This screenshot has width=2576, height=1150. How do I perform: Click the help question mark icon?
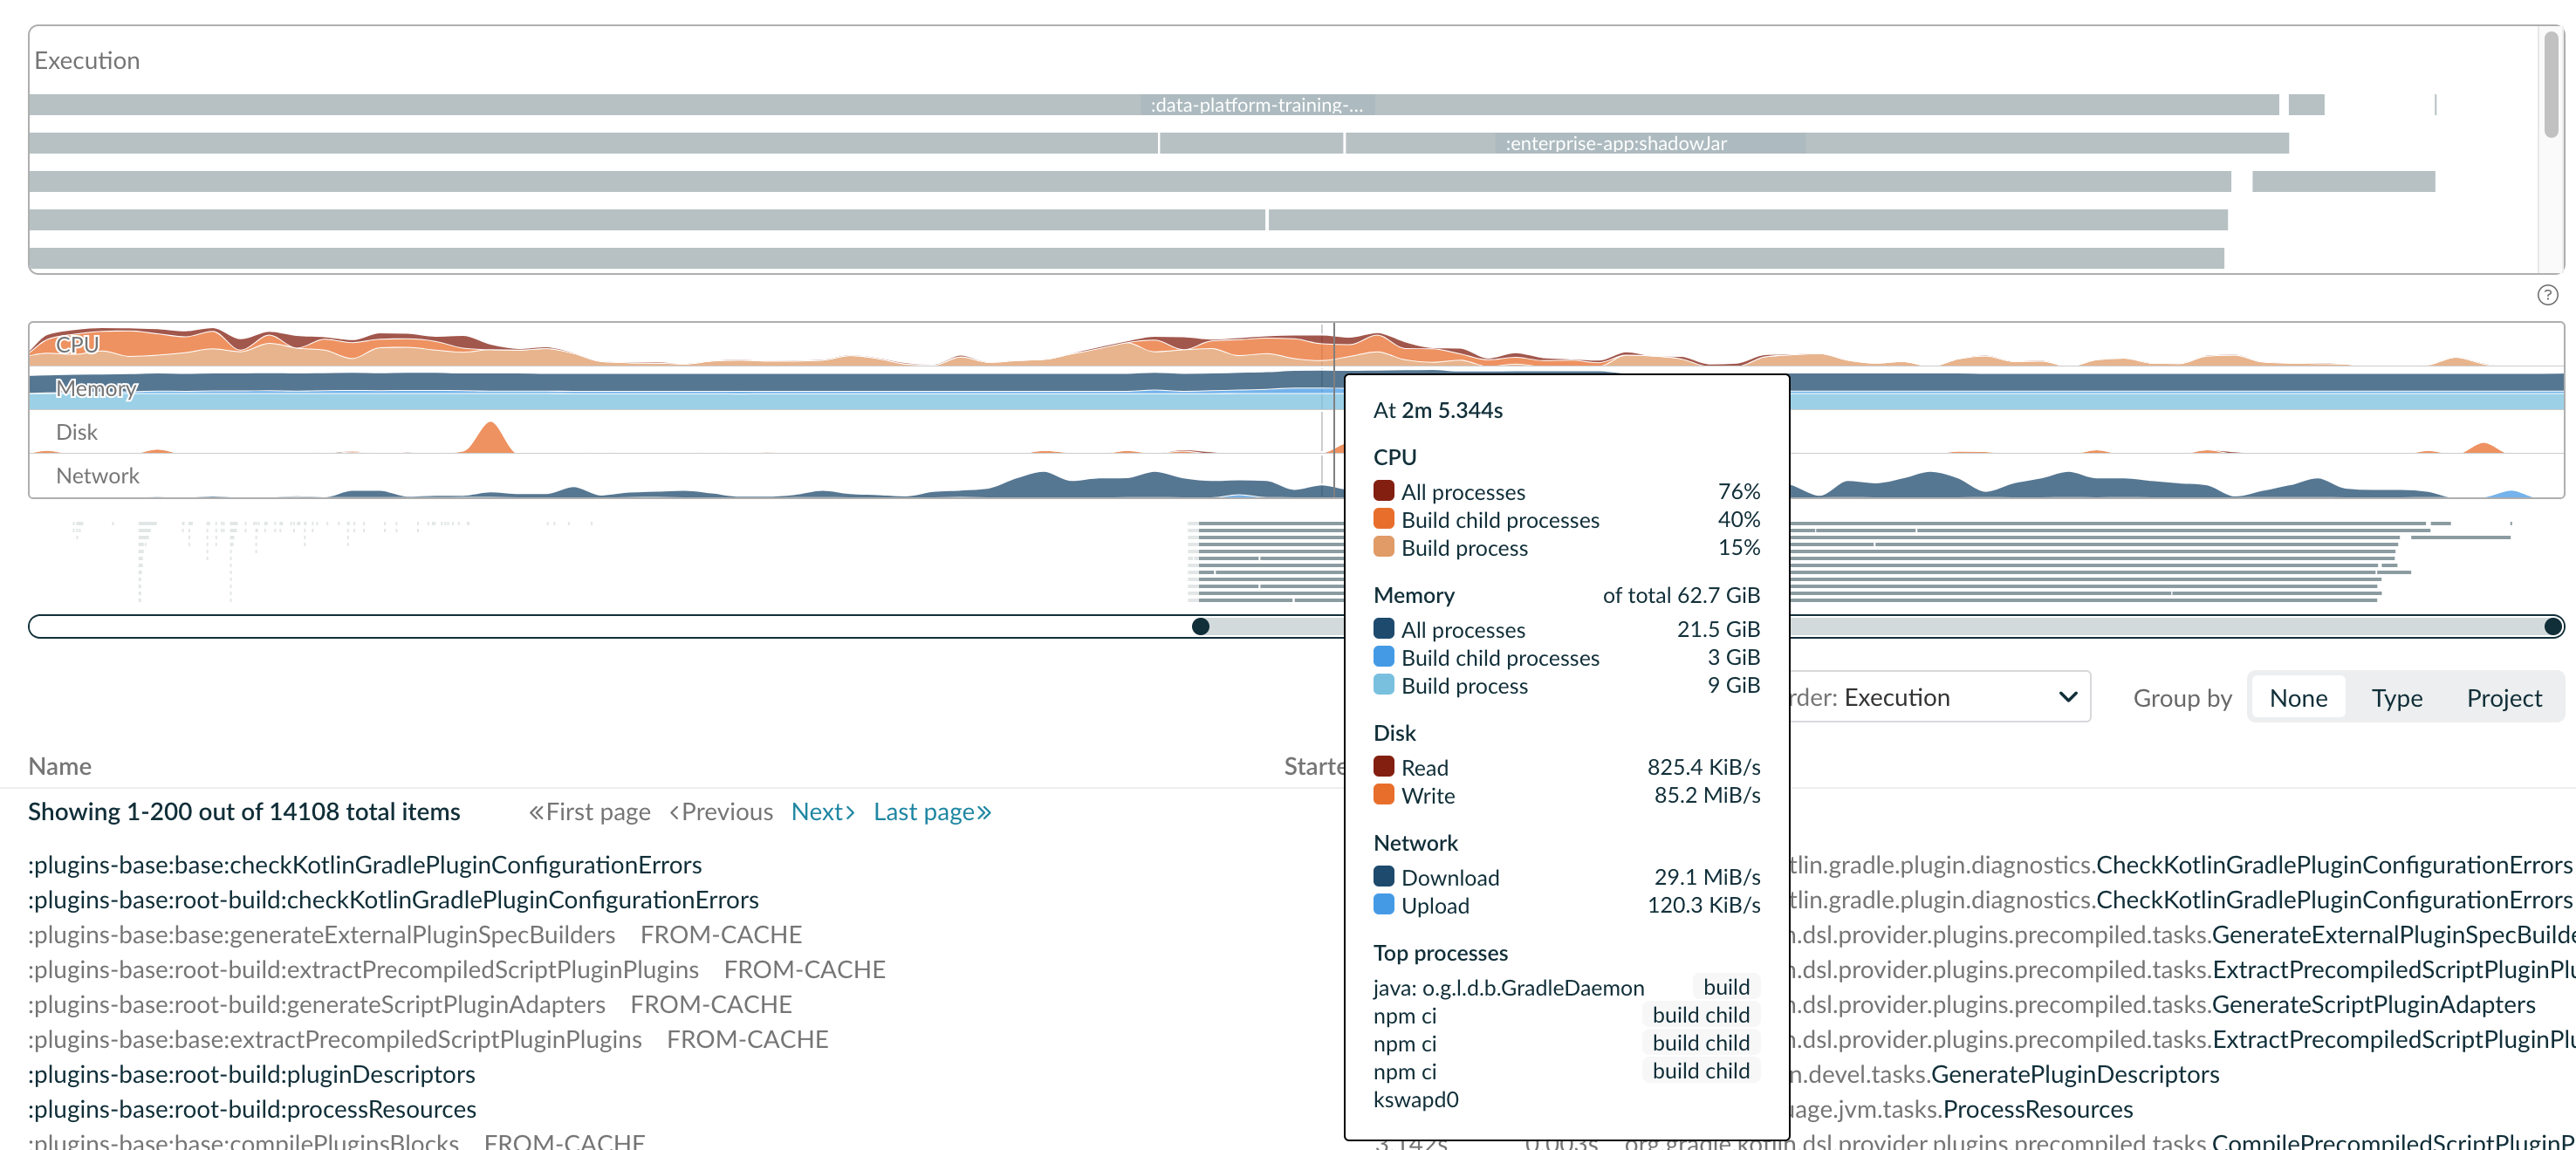click(x=2547, y=295)
